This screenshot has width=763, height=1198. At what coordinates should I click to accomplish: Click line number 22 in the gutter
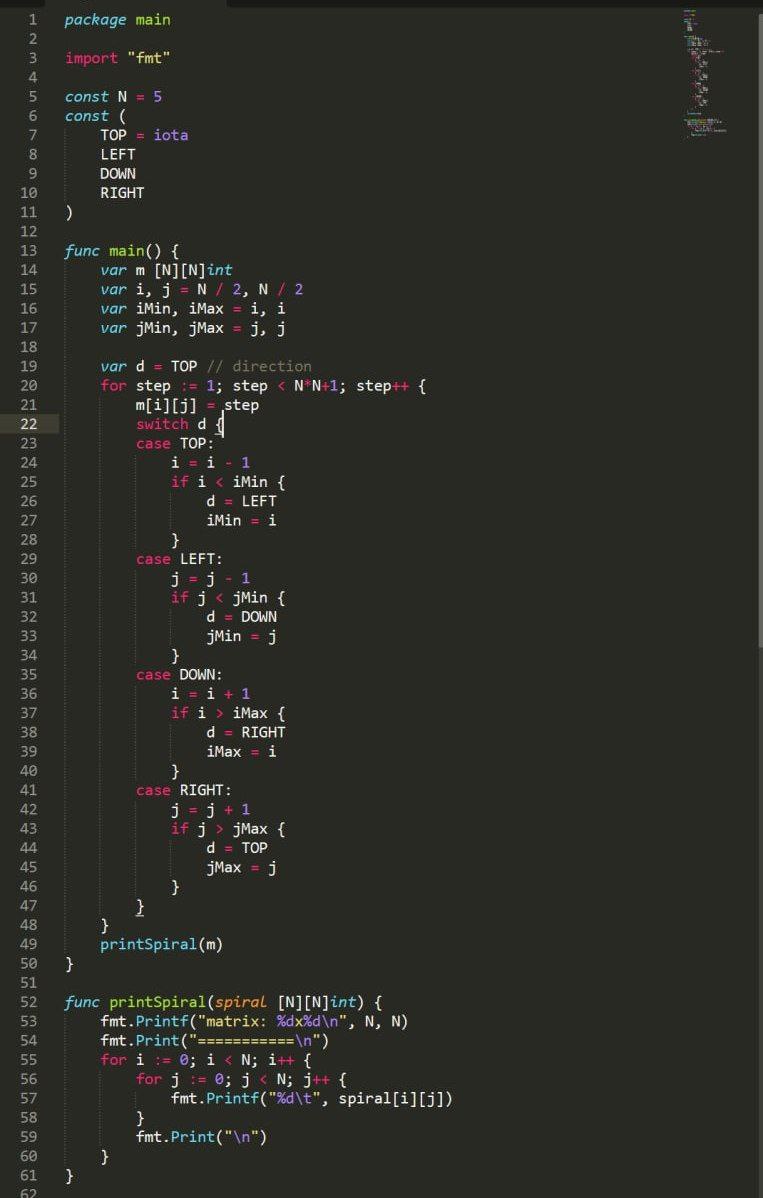pyautogui.click(x=28, y=424)
